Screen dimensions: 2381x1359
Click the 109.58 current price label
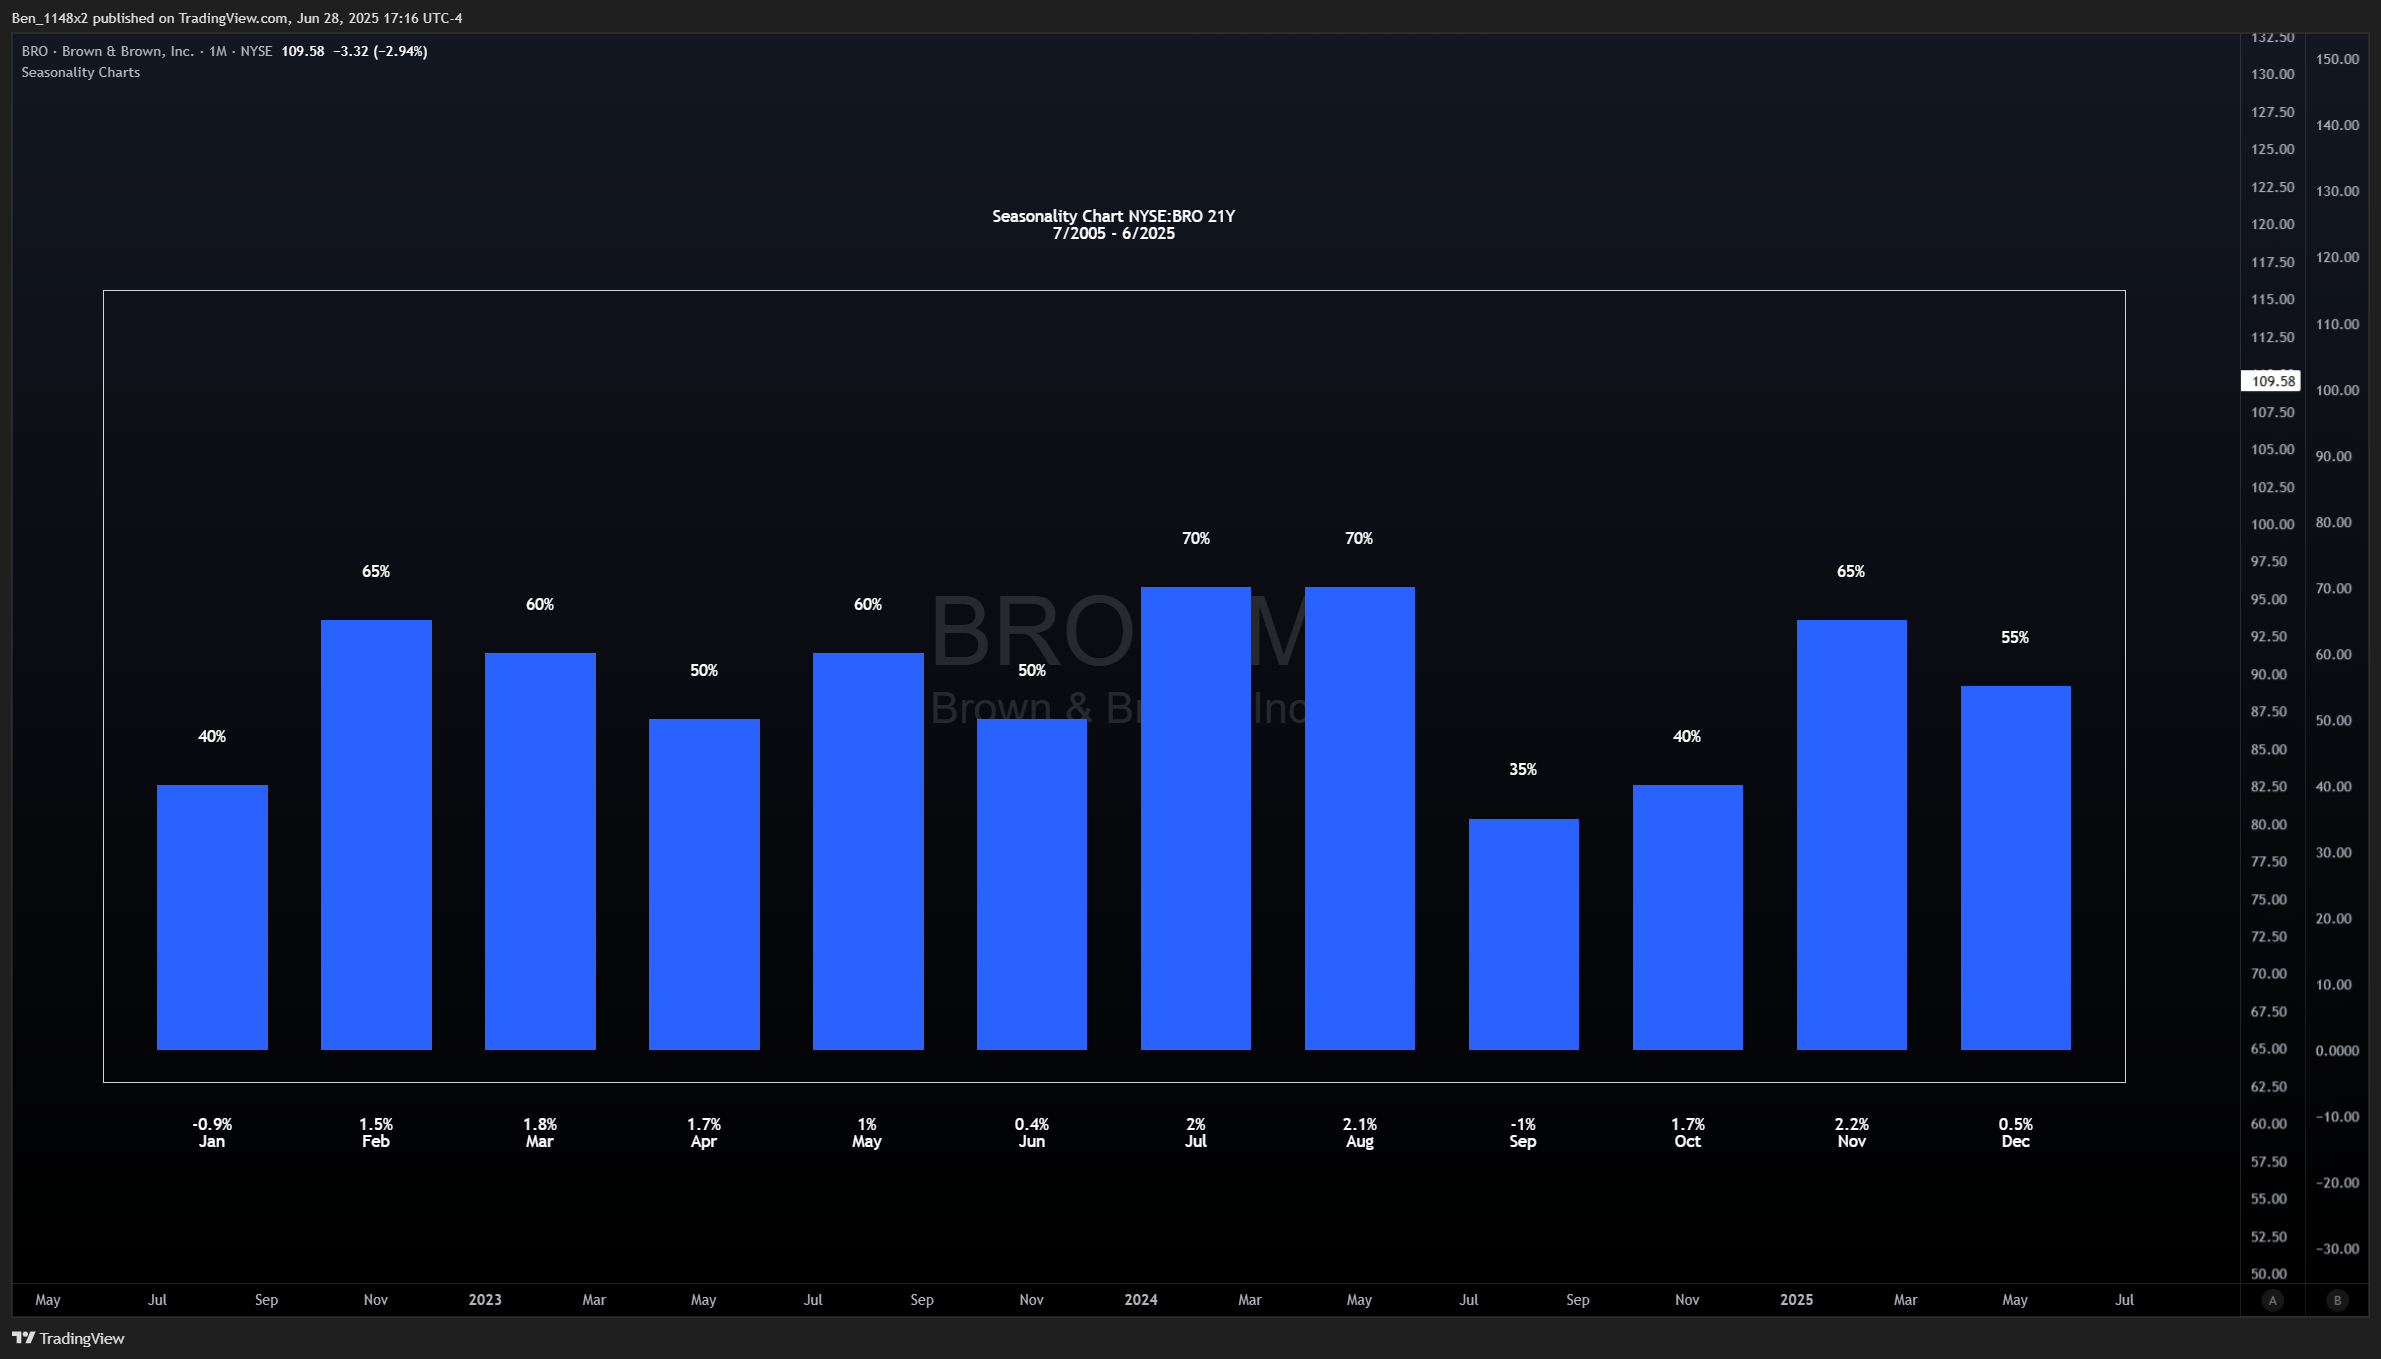pyautogui.click(x=2271, y=381)
